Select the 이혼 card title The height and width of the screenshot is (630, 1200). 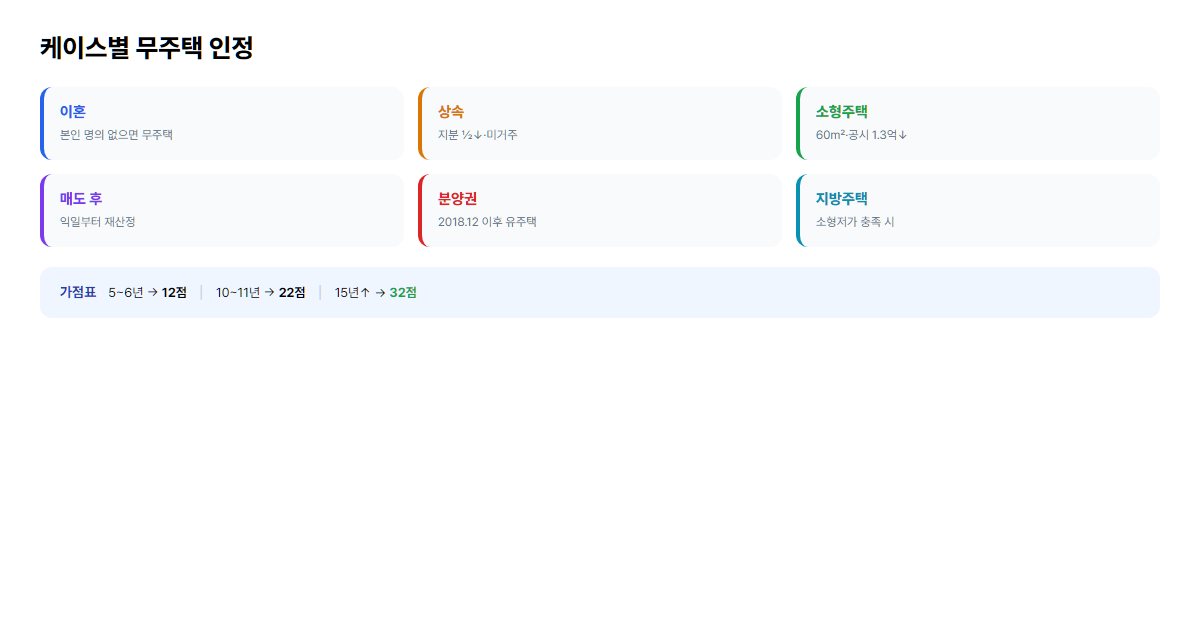73,112
